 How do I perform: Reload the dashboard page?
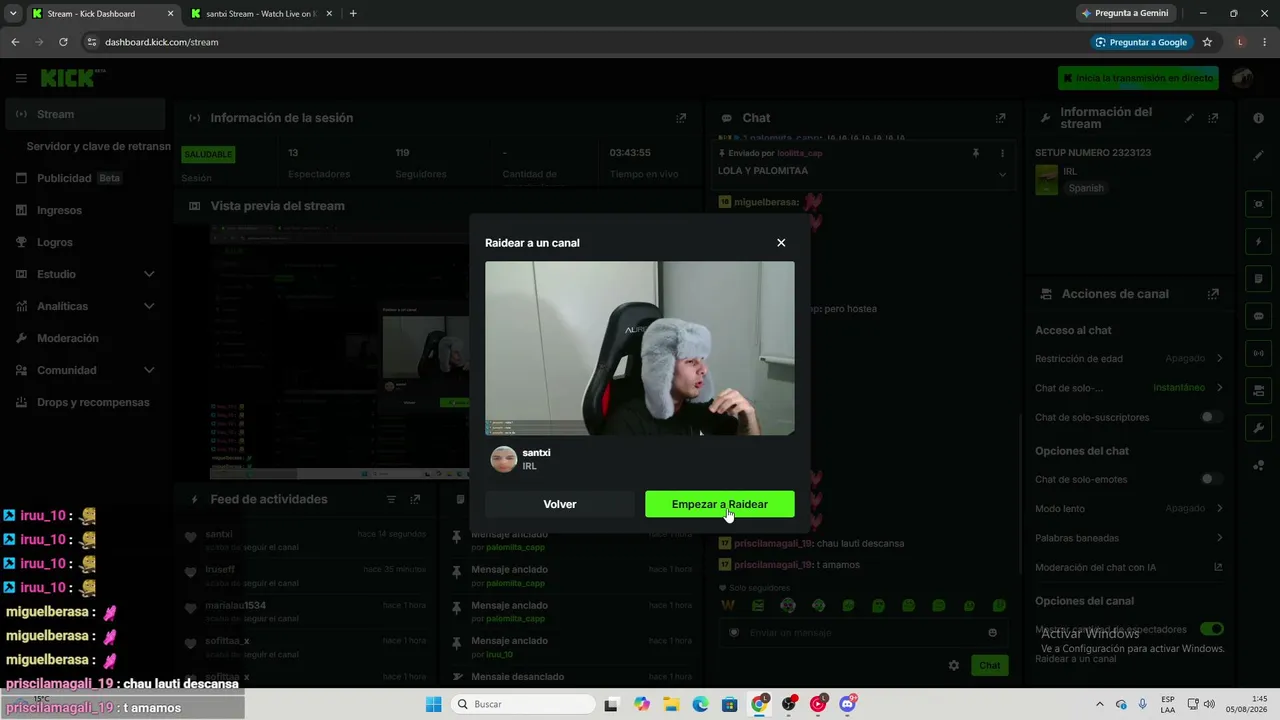[x=63, y=42]
